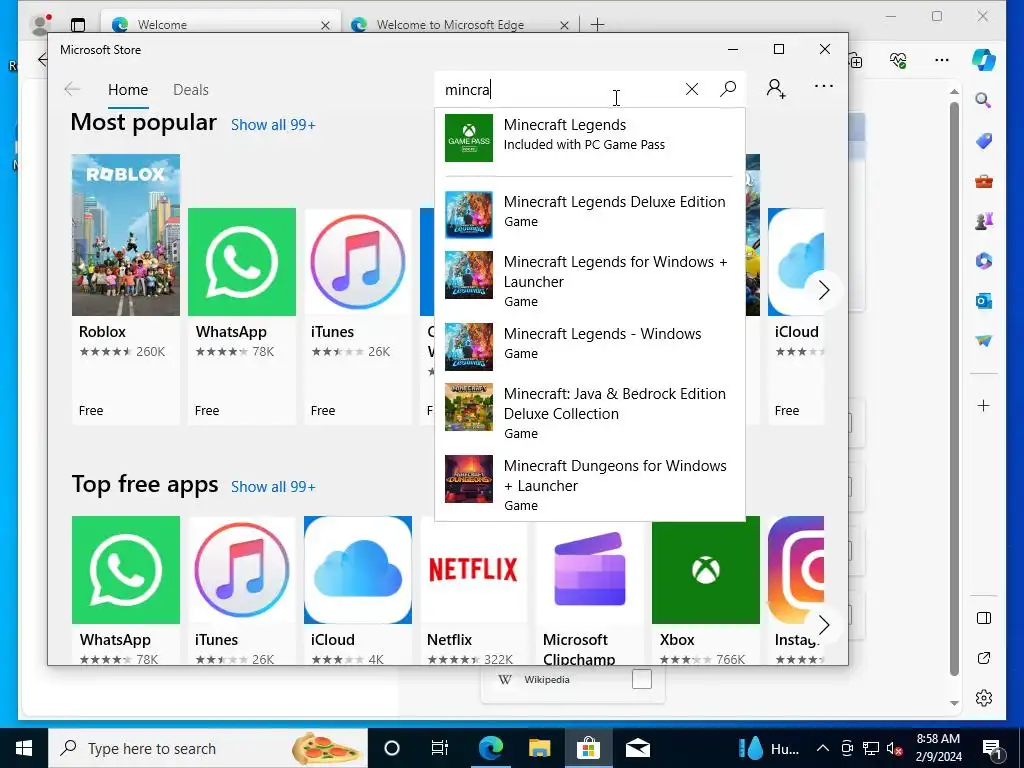Click the Store back arrow button
Screen dimensions: 1024x768
pyautogui.click(x=72, y=89)
